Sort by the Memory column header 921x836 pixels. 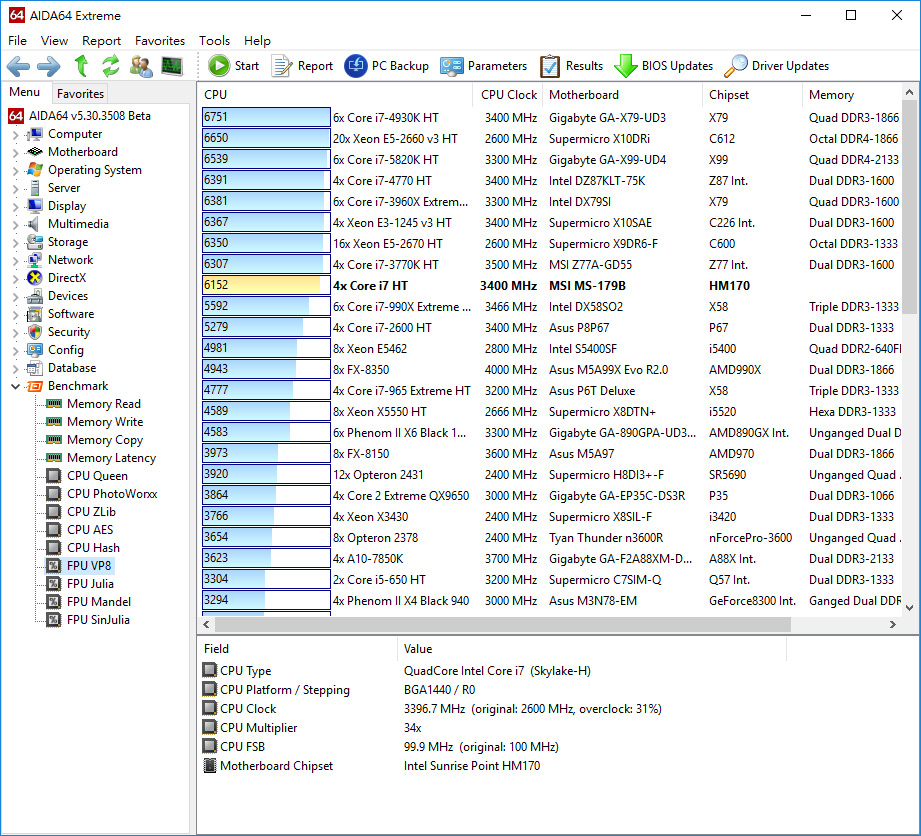tap(852, 95)
